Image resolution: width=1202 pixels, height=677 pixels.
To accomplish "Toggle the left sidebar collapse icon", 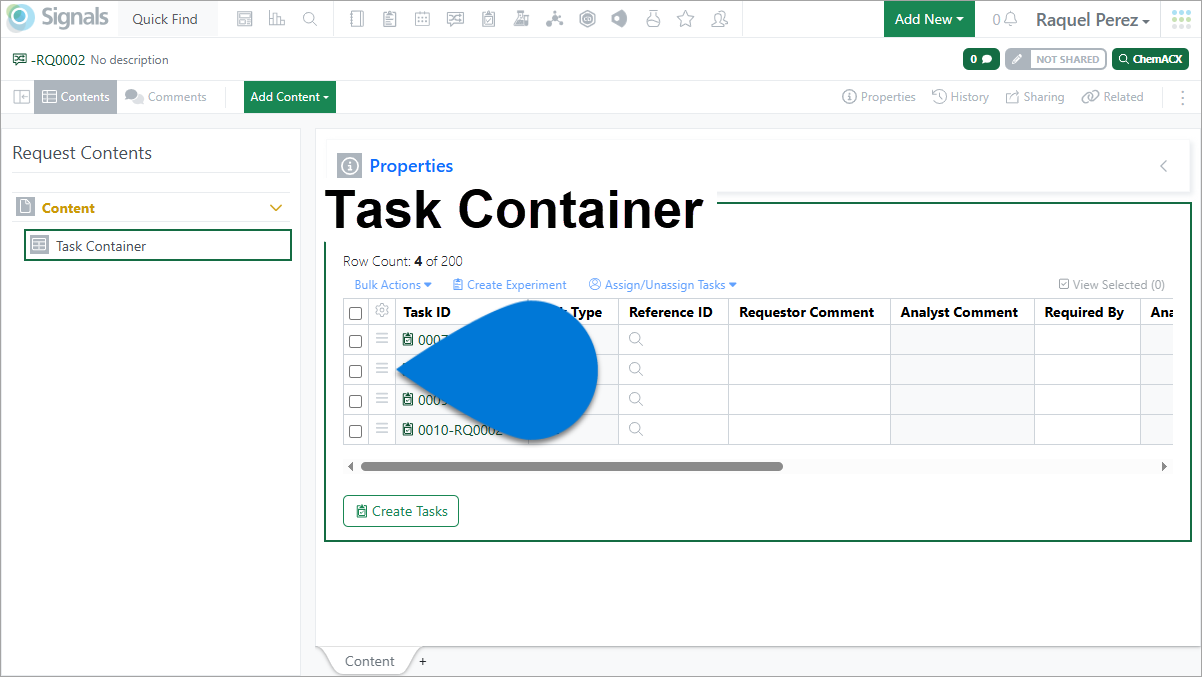I will 21,97.
